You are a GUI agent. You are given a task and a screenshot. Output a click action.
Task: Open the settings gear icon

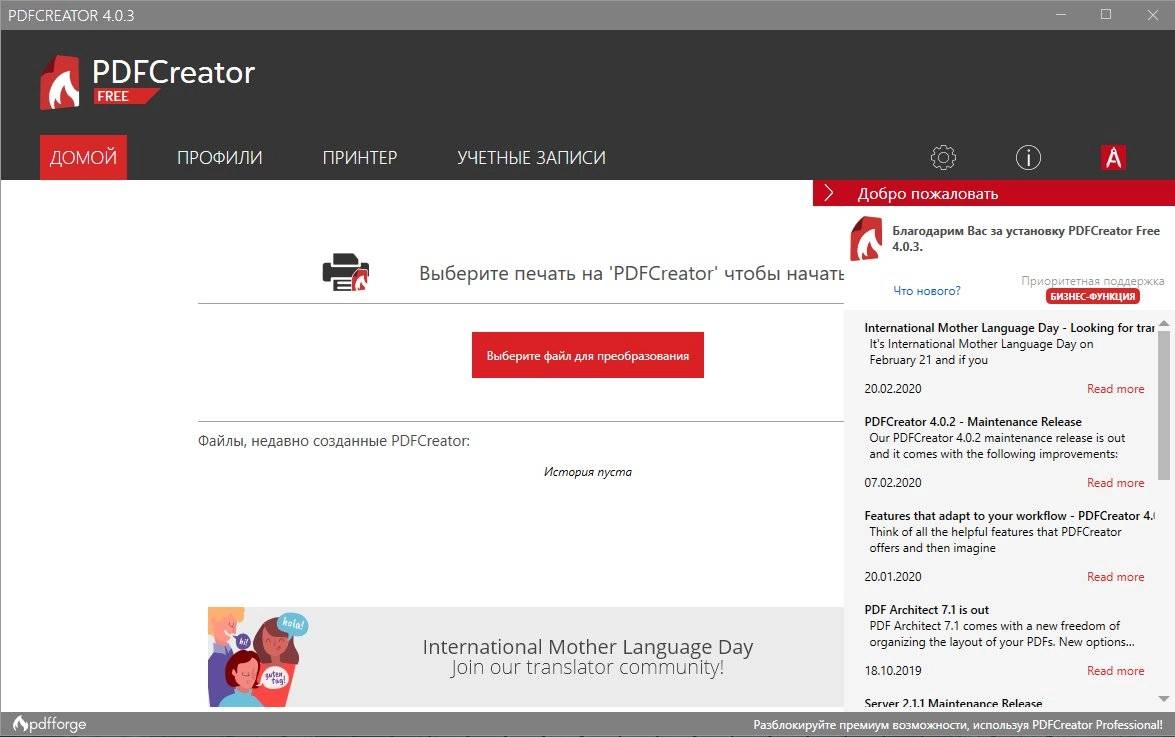click(943, 157)
